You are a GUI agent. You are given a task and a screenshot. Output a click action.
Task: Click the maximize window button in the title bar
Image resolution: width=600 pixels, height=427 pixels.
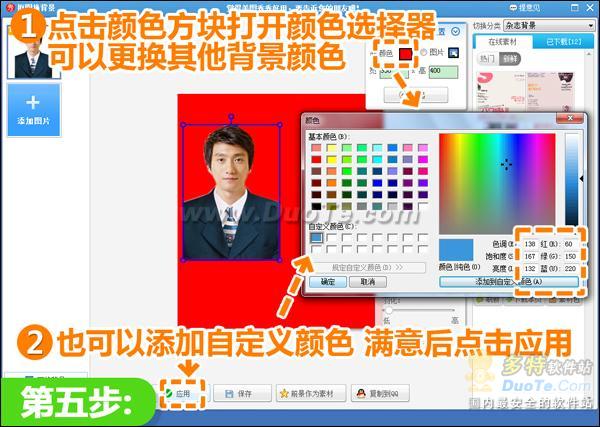(575, 7)
